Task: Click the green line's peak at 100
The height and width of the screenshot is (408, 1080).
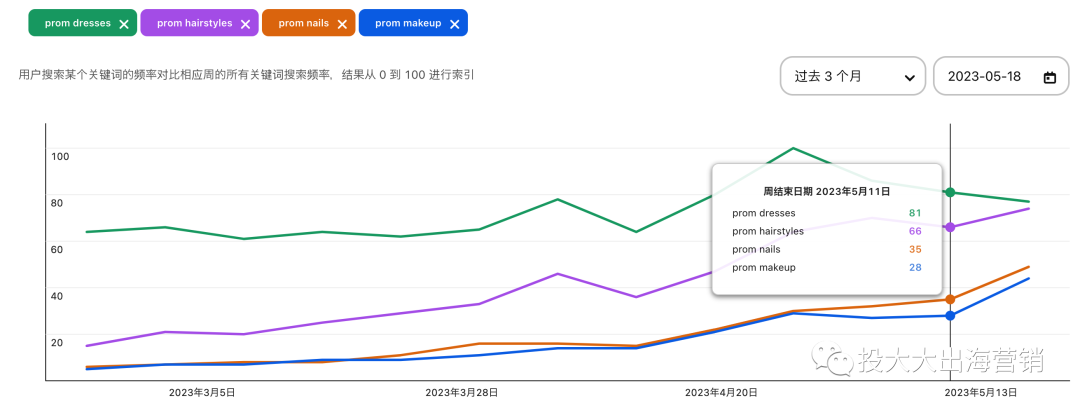Action: [x=793, y=148]
